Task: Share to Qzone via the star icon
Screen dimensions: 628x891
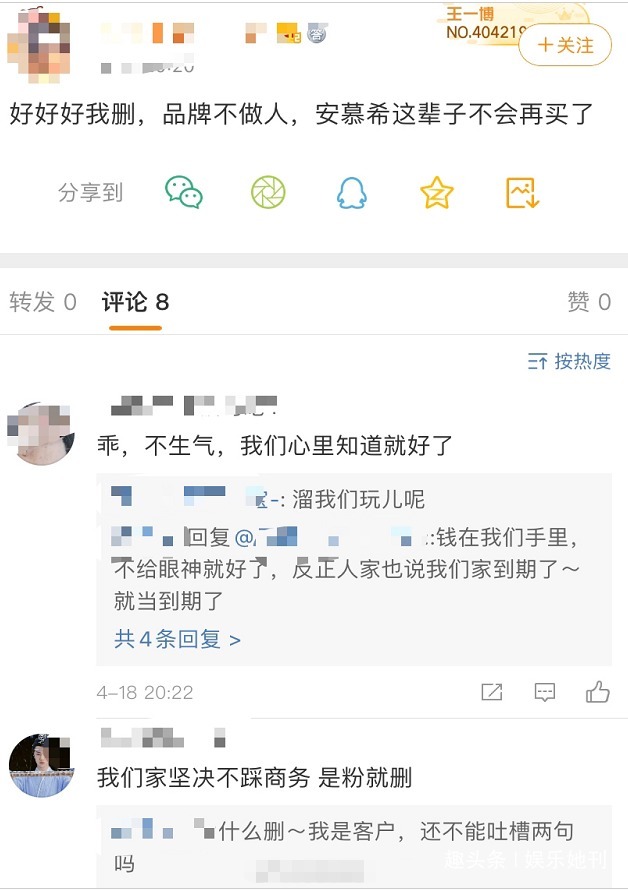Action: coord(434,193)
